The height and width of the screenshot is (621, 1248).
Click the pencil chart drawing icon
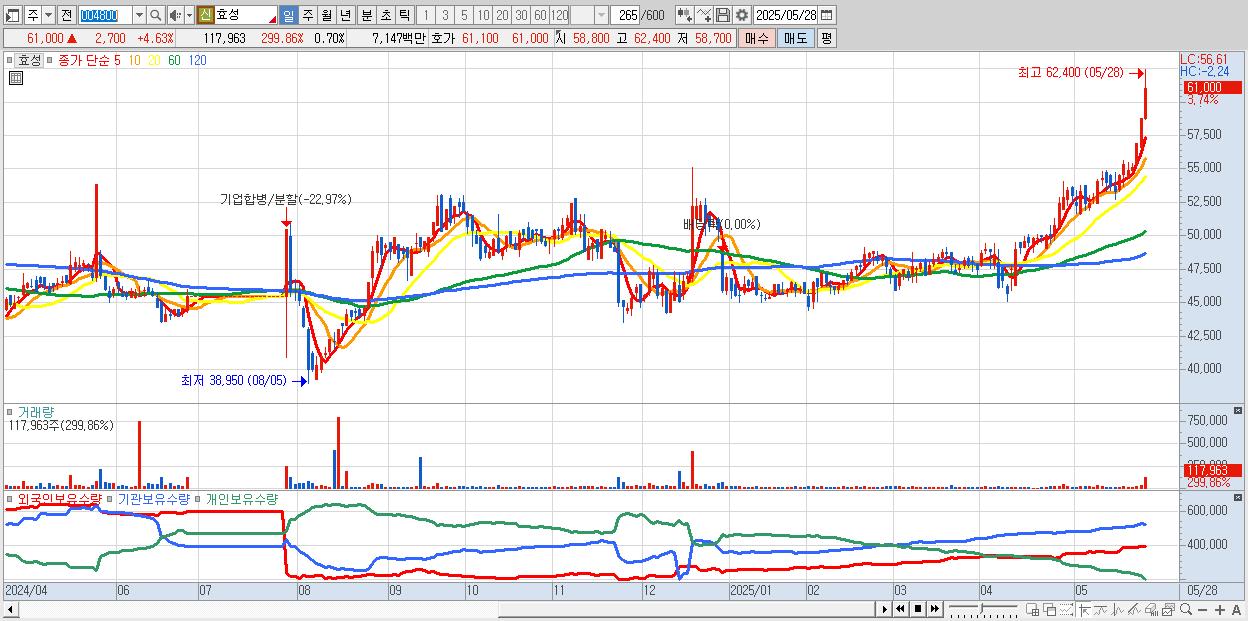(1134, 609)
